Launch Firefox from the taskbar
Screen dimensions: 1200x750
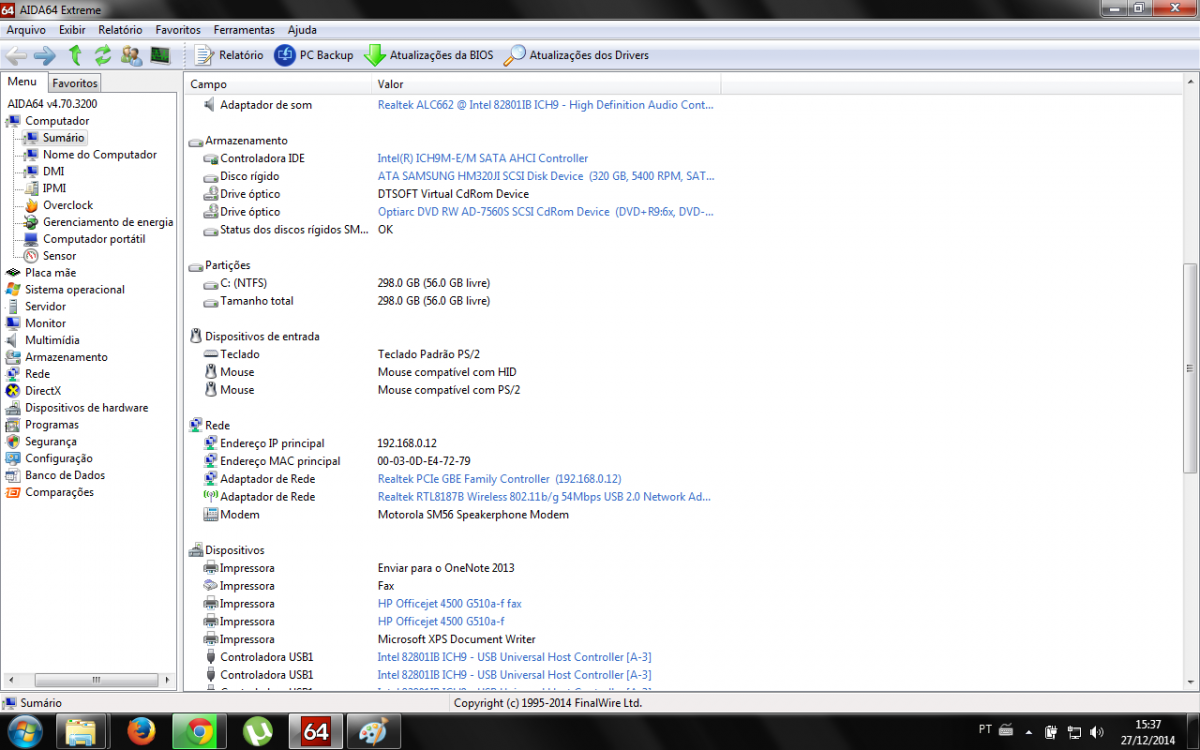point(142,732)
